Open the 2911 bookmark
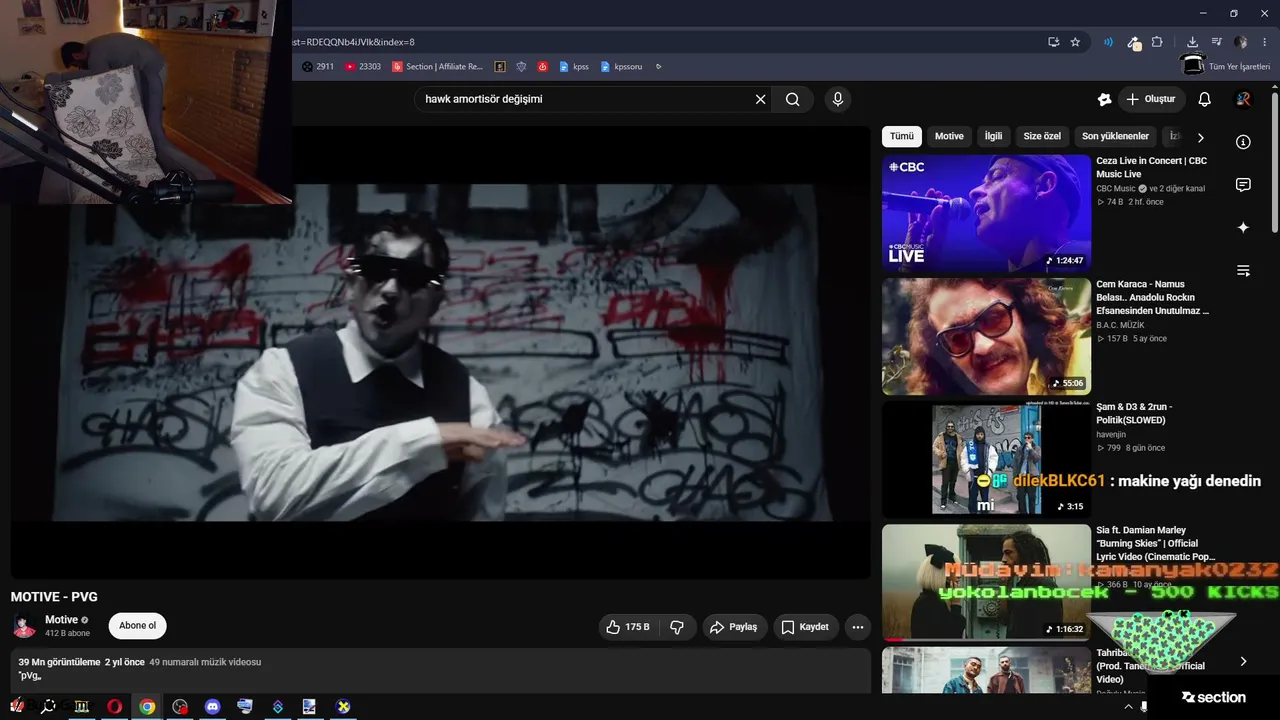1280x720 pixels. pyautogui.click(x=318, y=67)
